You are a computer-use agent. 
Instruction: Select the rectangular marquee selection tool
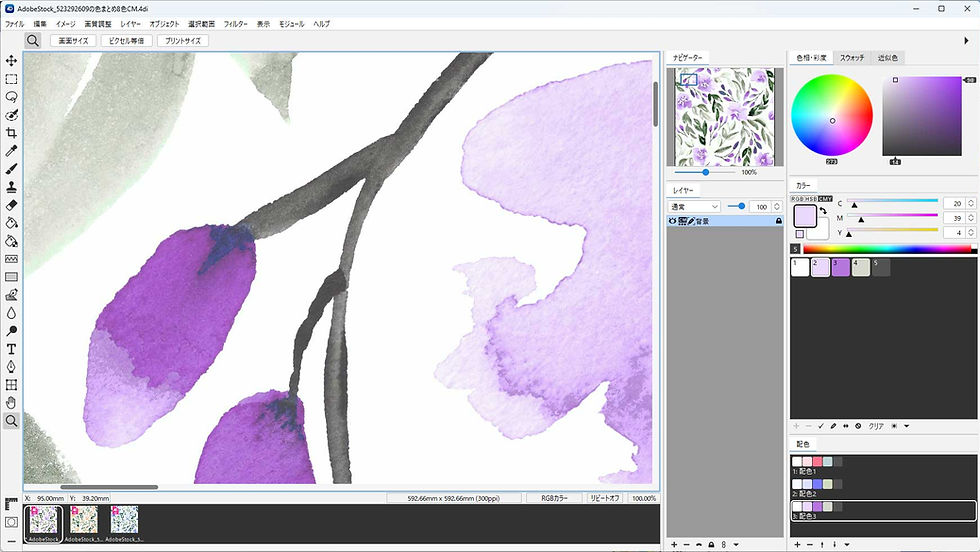coord(11,79)
